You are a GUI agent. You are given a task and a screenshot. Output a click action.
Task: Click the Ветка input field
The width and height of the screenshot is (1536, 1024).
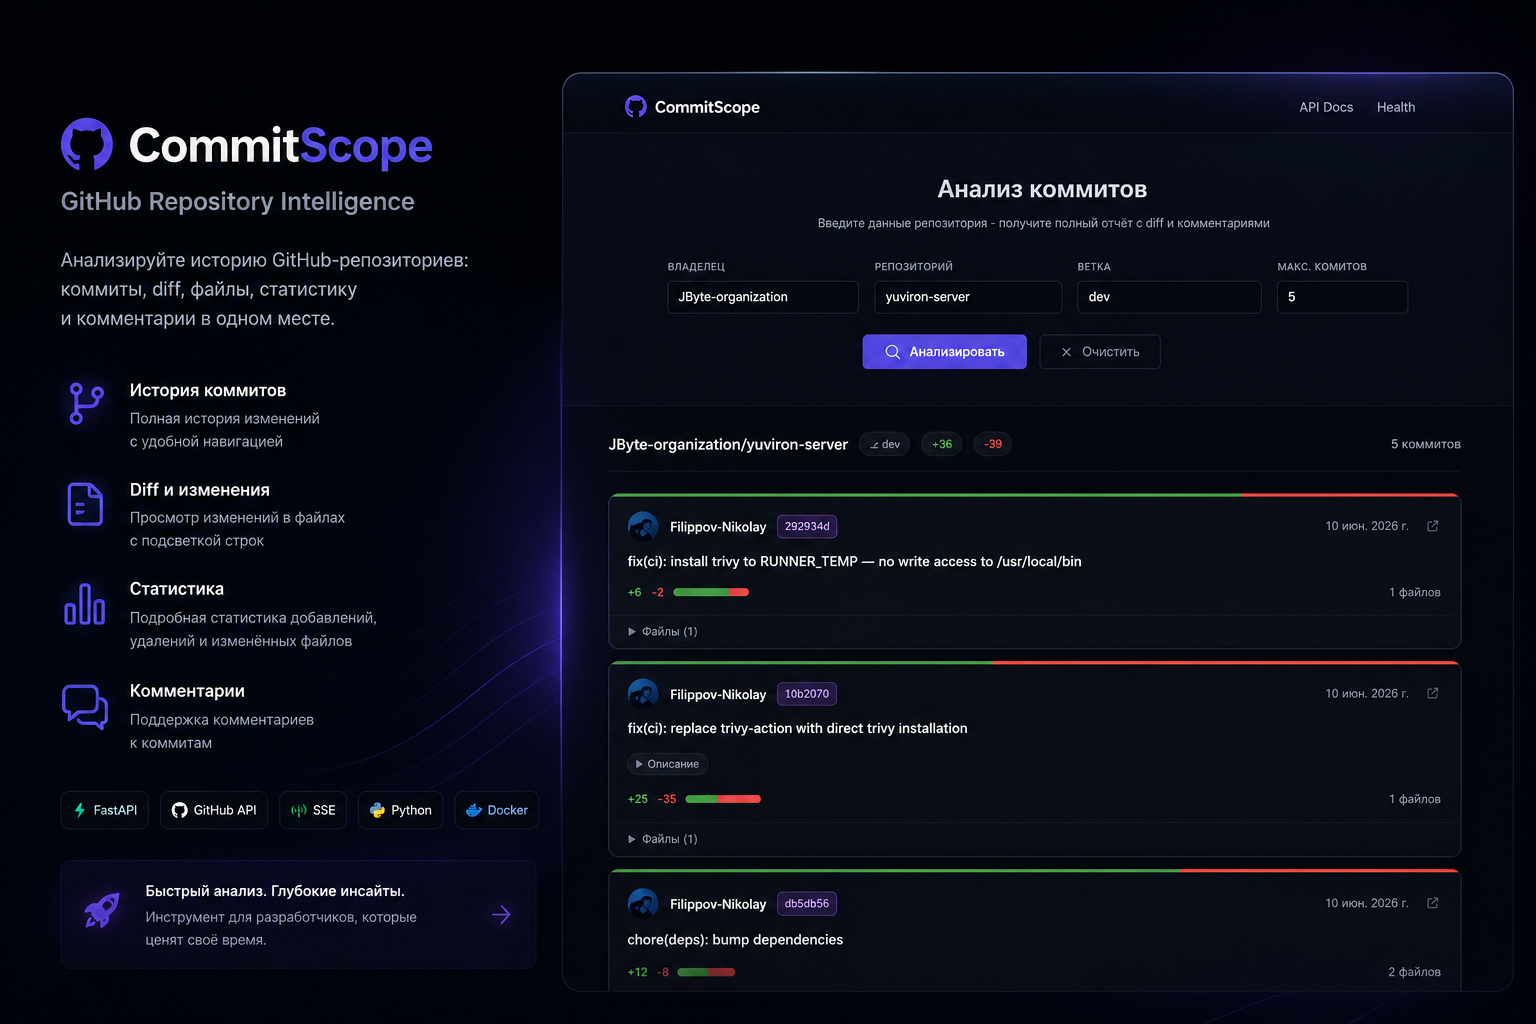tap(1169, 297)
